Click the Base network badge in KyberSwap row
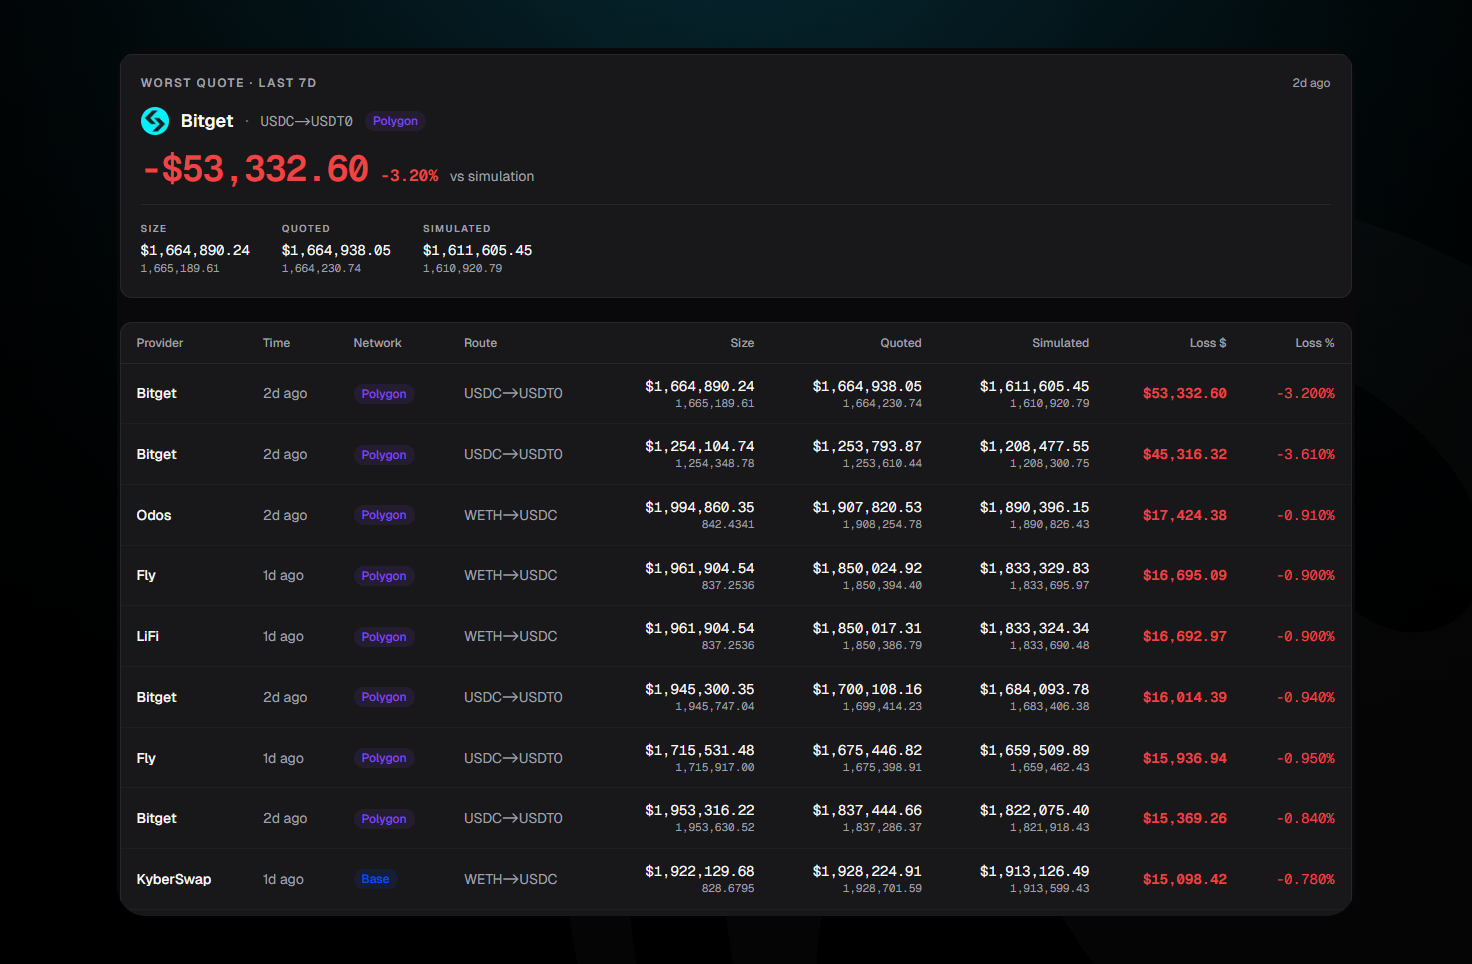The image size is (1472, 964). [375, 879]
